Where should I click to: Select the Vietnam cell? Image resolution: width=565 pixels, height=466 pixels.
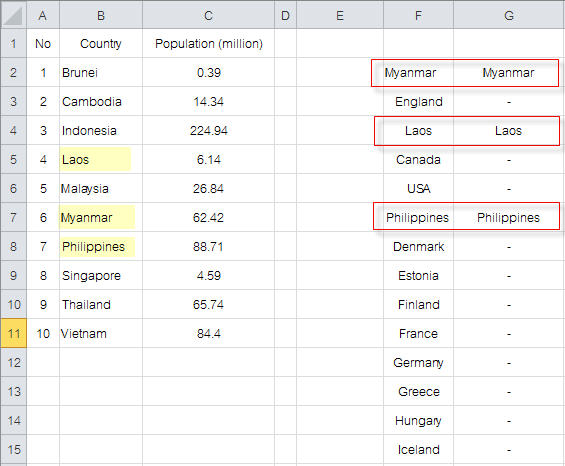101,333
